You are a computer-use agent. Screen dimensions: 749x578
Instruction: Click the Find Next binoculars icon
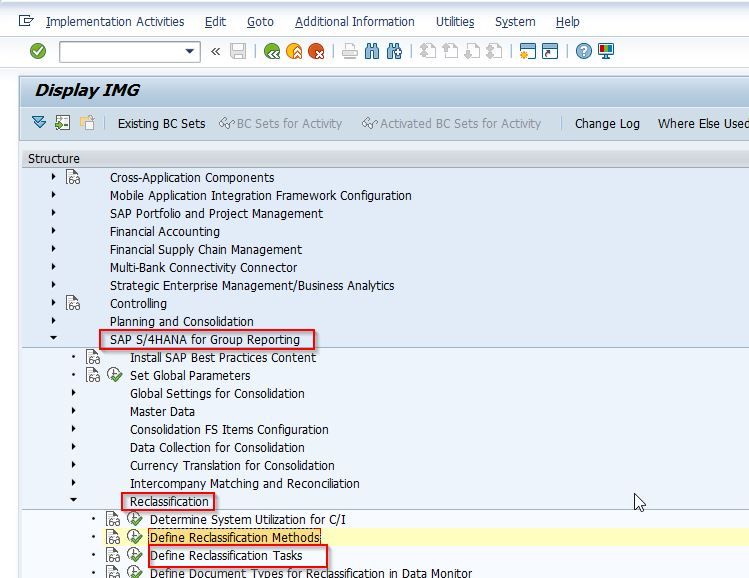(x=394, y=51)
